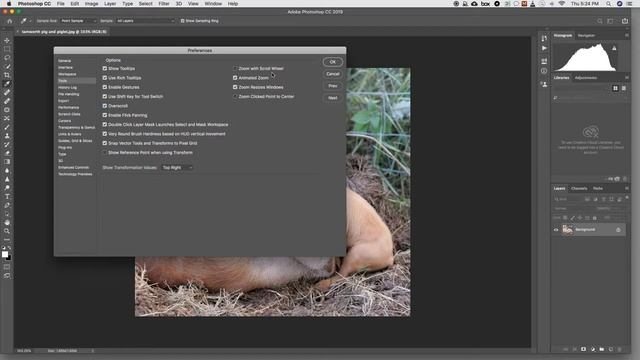Image resolution: width=640 pixels, height=360 pixels.
Task: Select Interface in the Preferences sidebar
Action: tap(65, 67)
